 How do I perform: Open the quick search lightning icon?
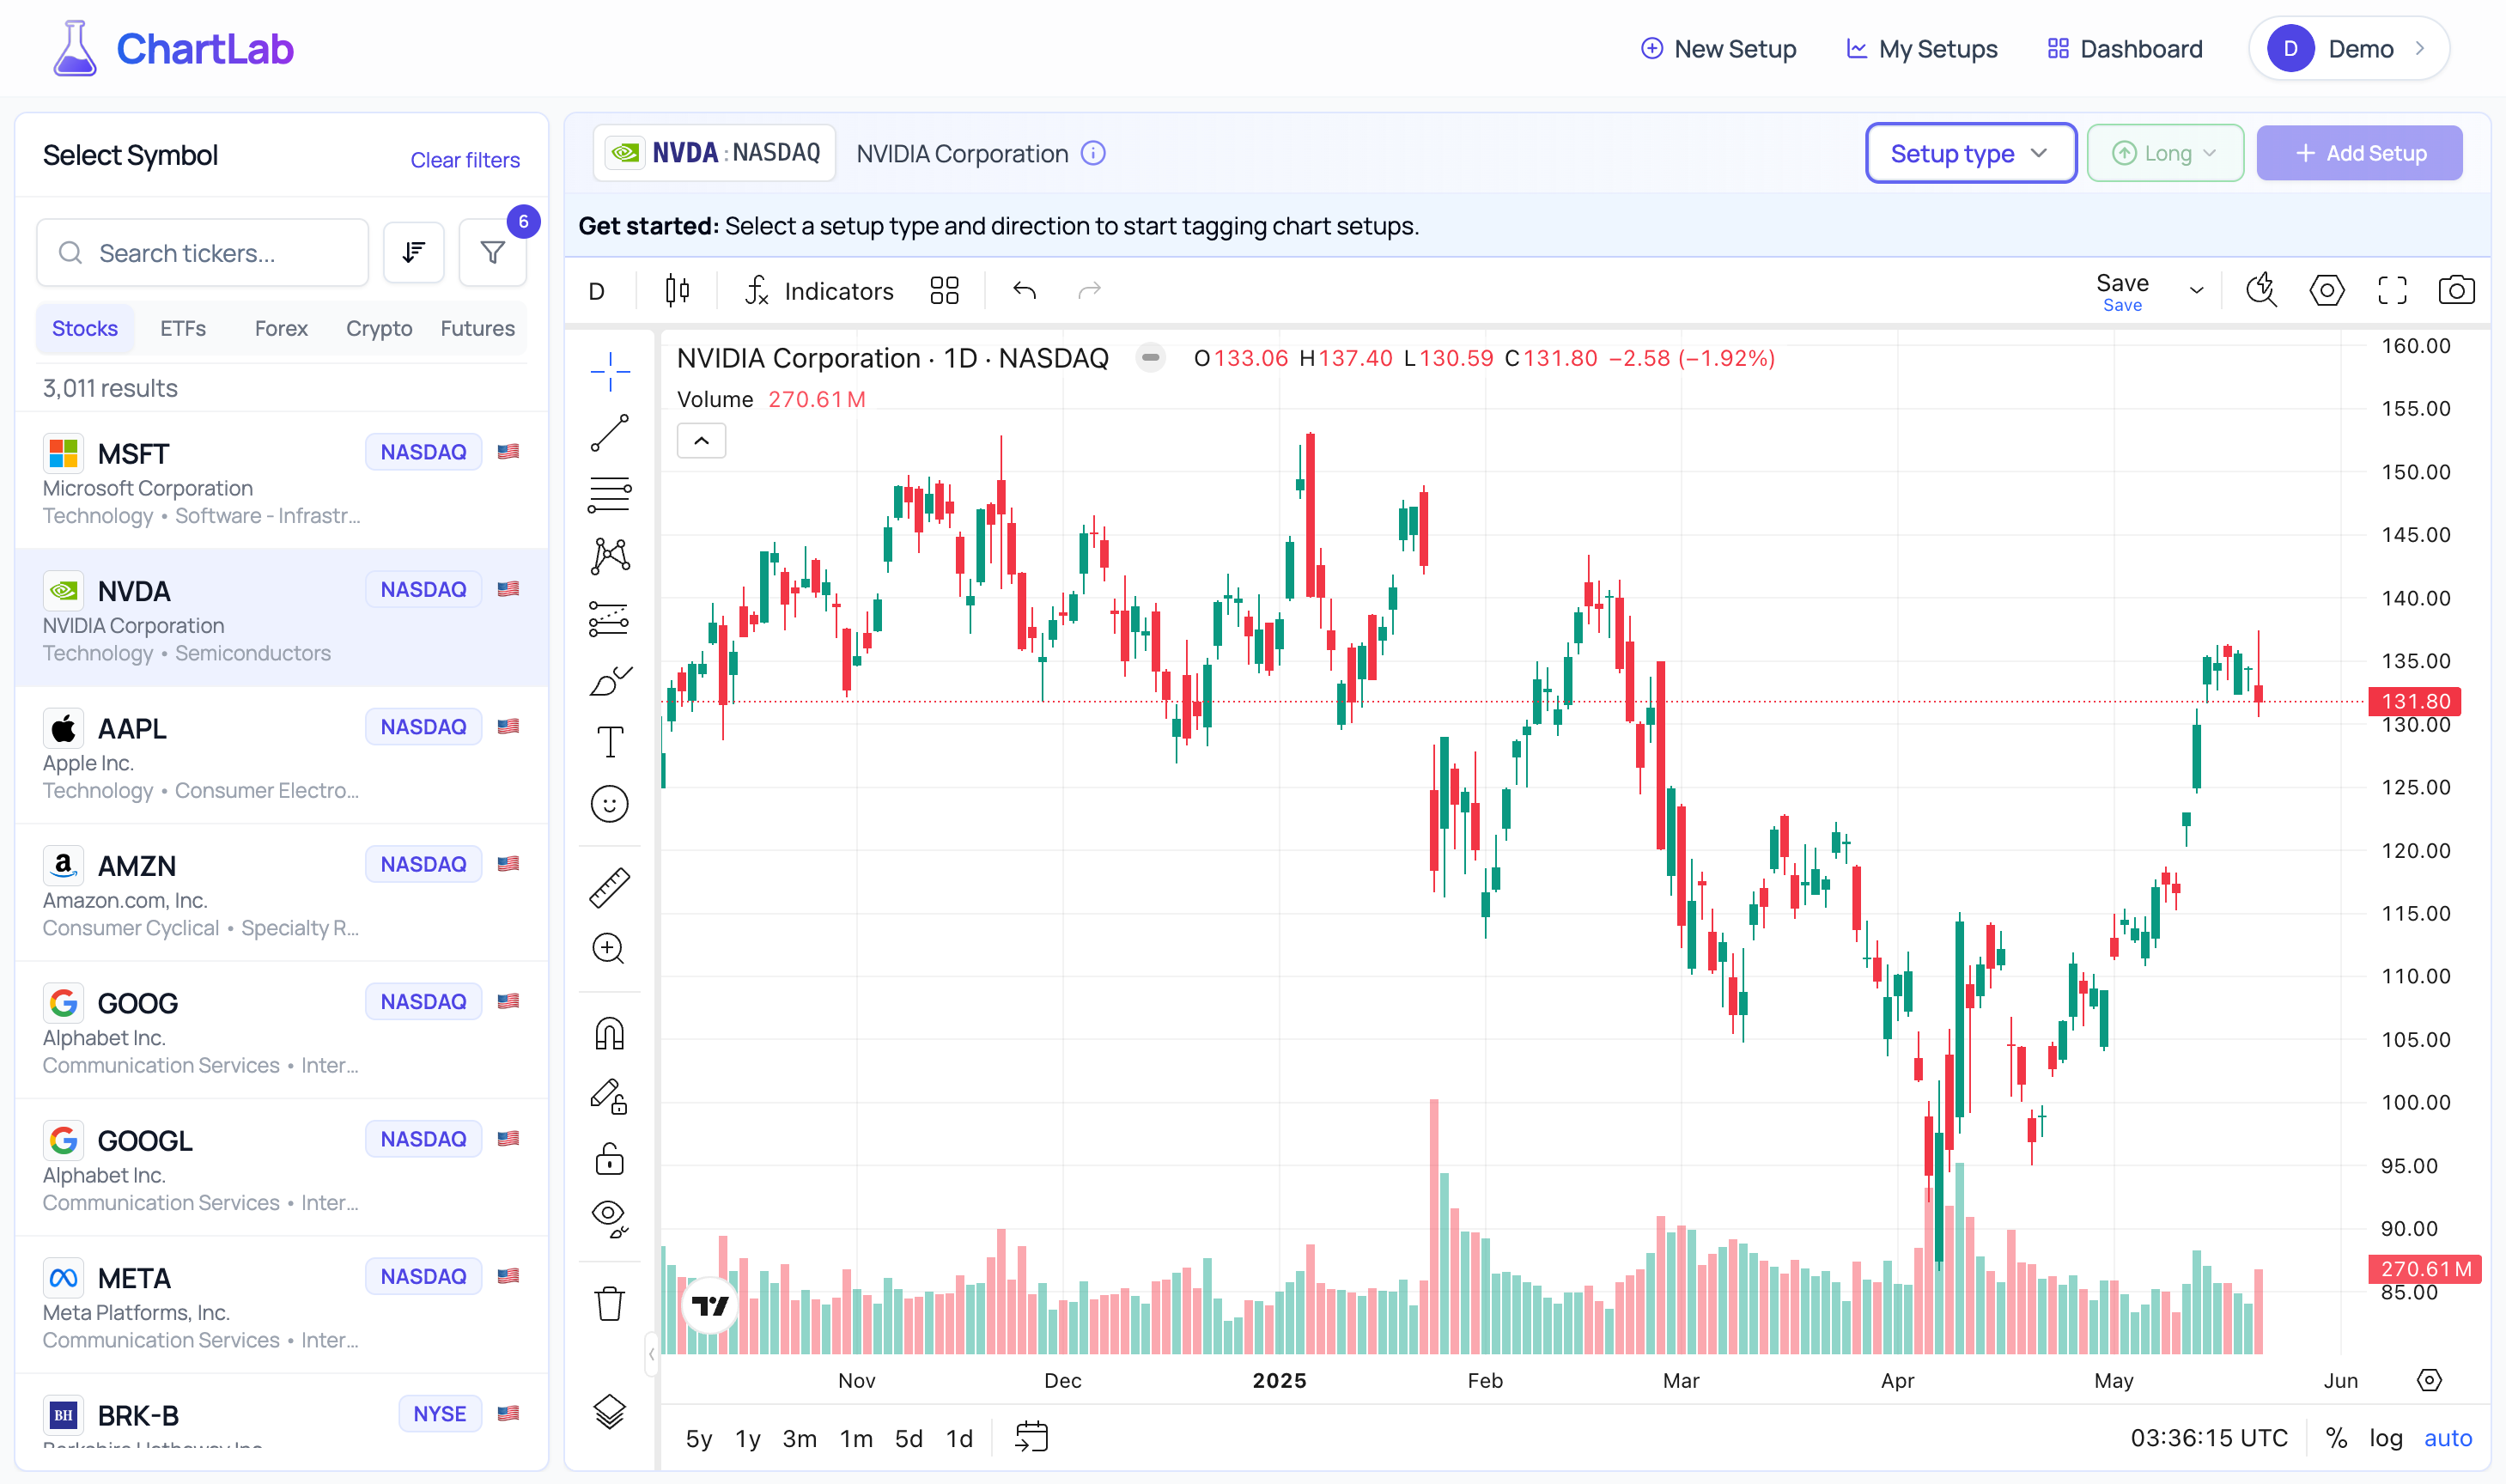pos(2261,291)
